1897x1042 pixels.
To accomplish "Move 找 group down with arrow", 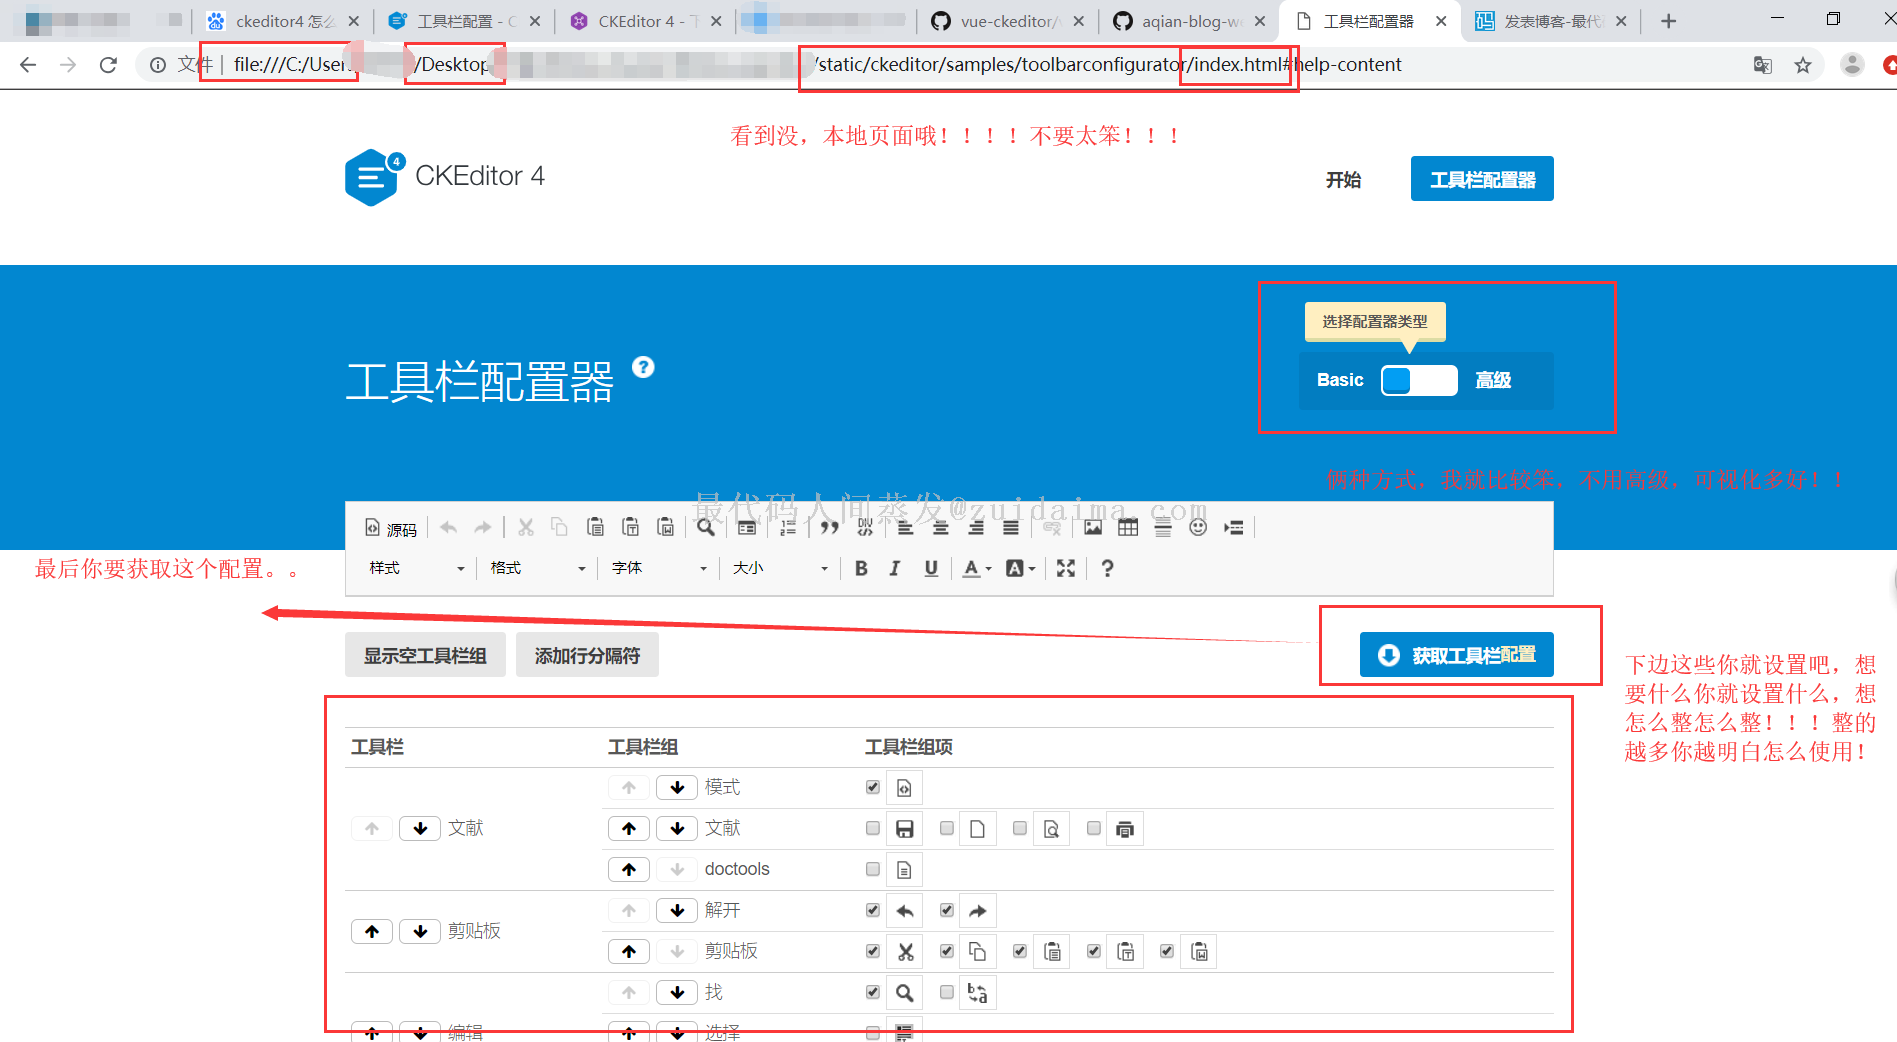I will 677,992.
